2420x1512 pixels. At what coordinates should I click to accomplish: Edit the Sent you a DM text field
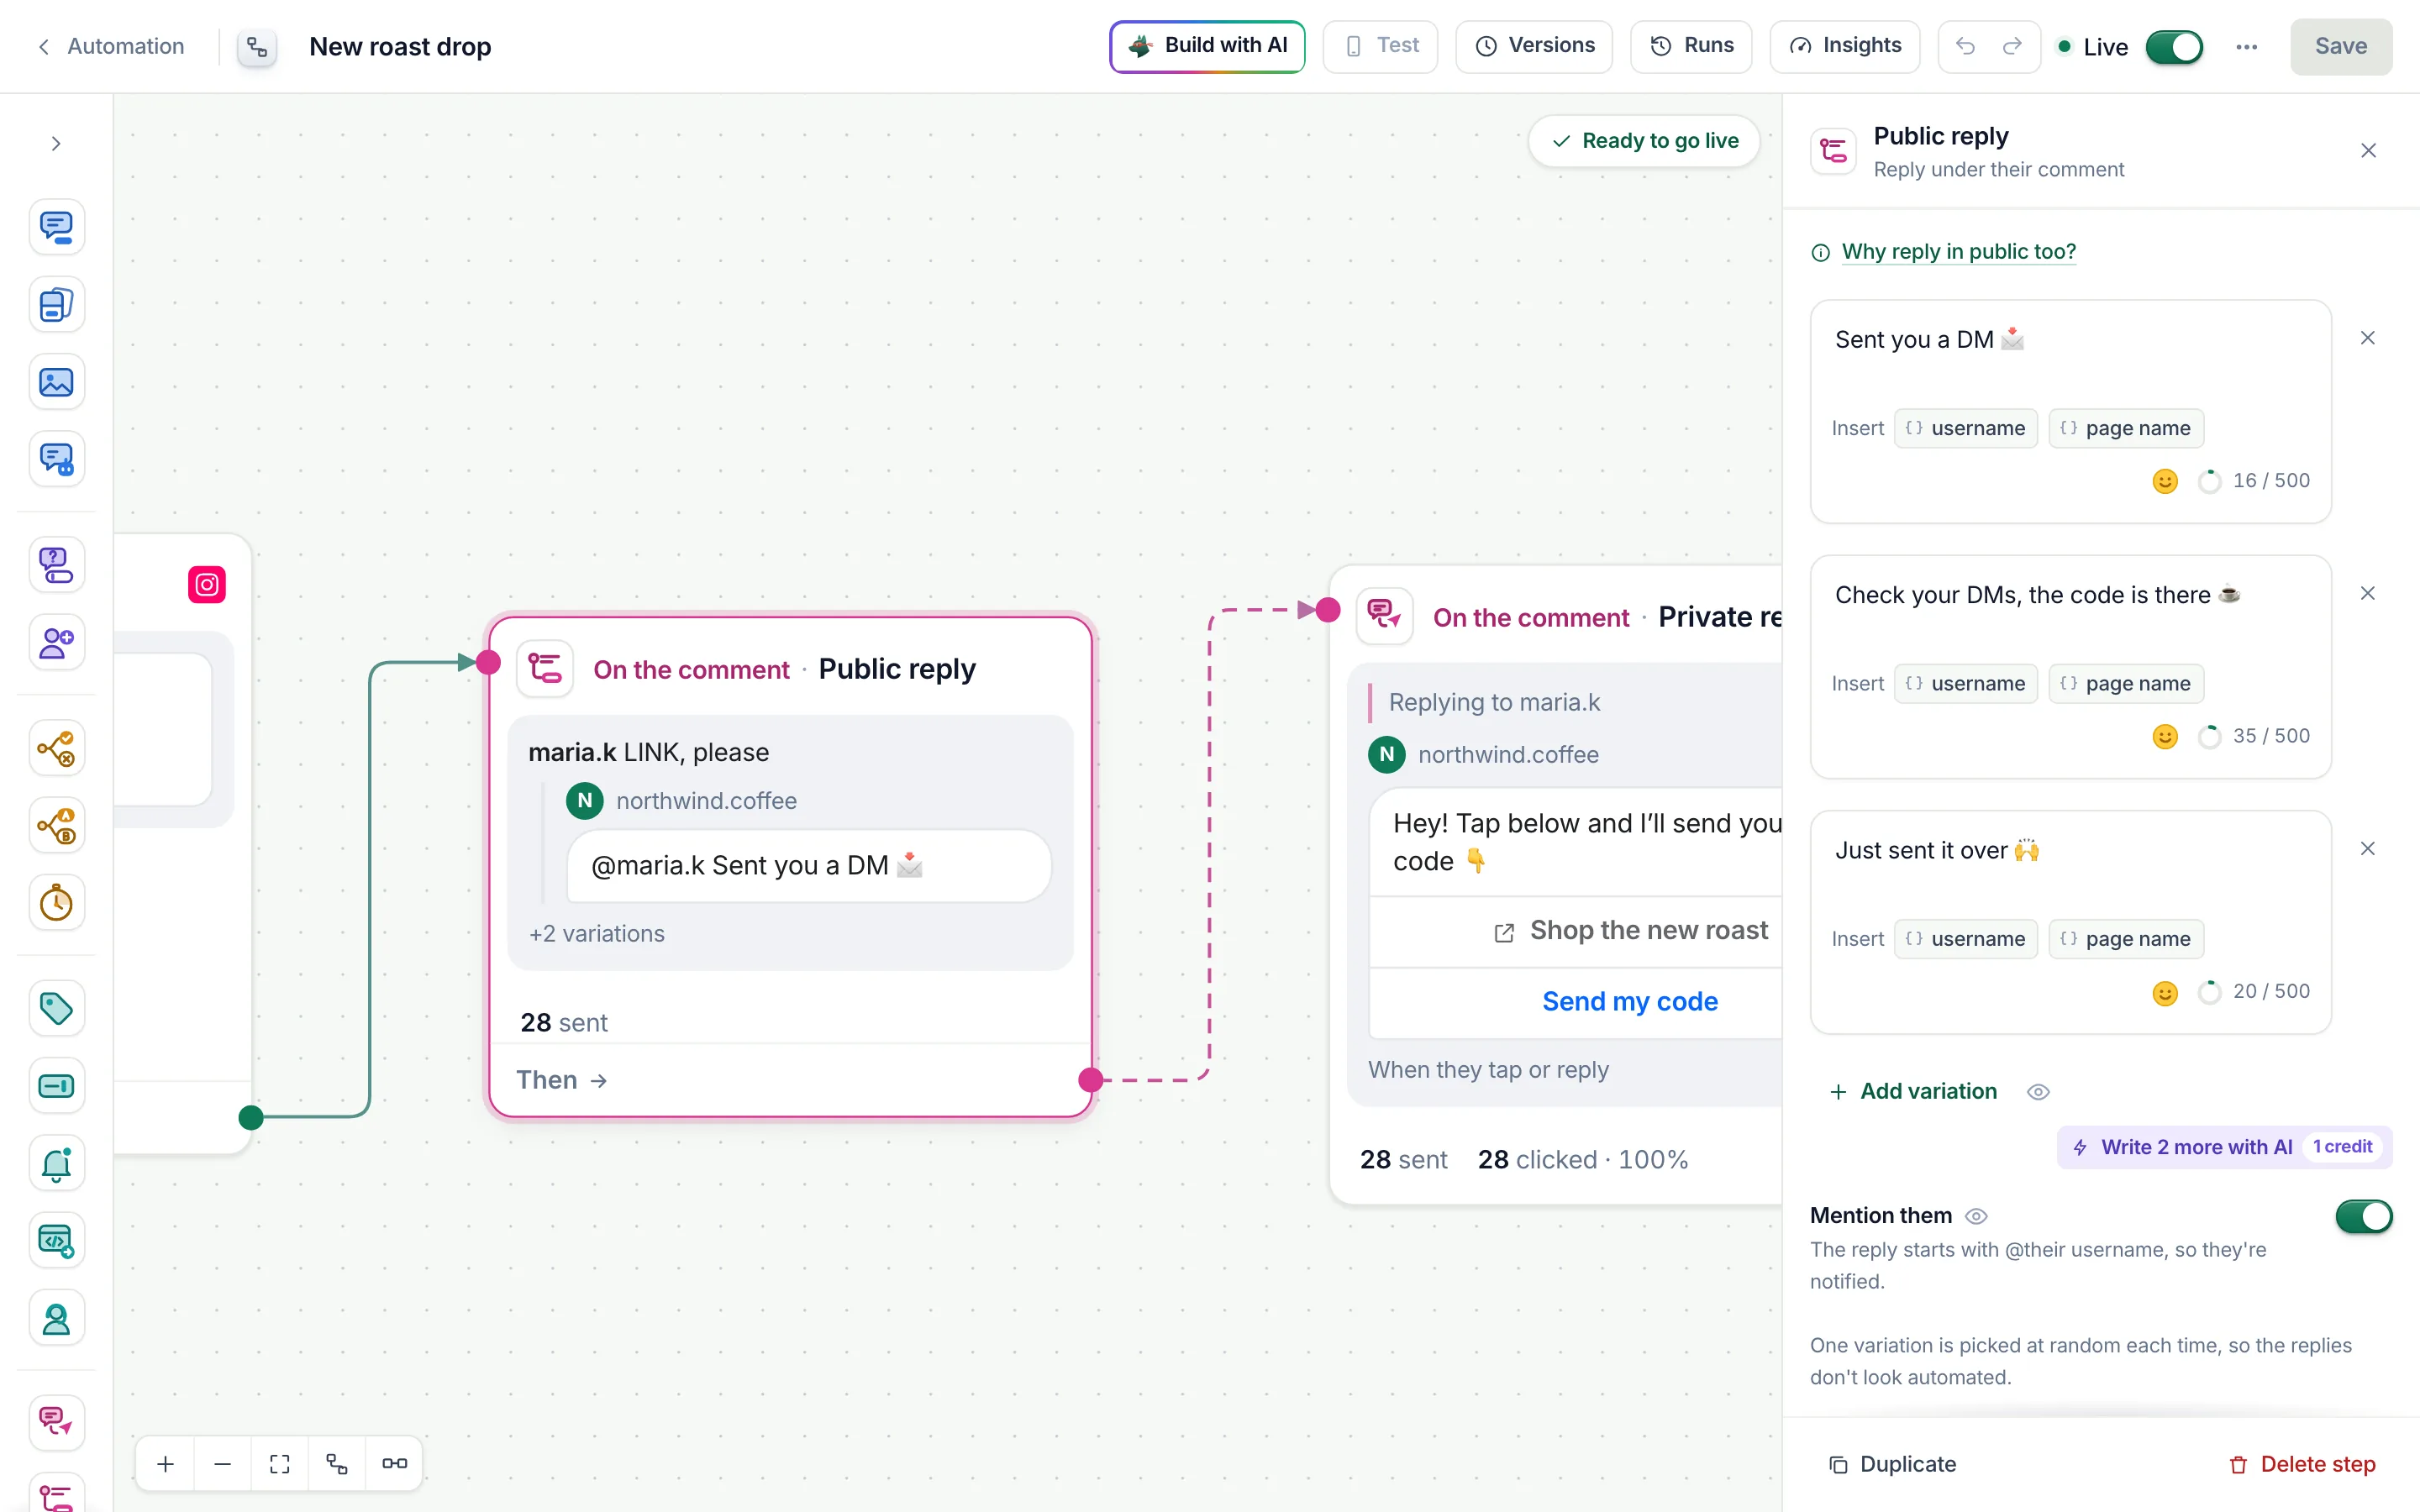[x=2070, y=340]
